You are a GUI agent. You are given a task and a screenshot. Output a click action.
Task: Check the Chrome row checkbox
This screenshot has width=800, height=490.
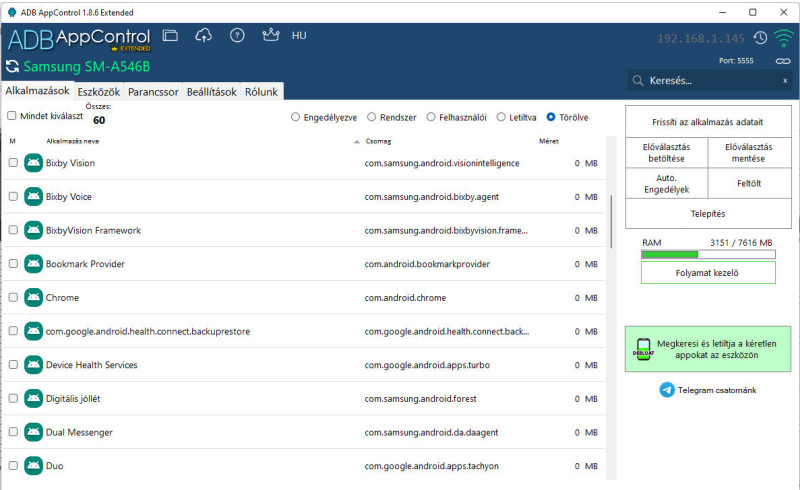pyautogui.click(x=13, y=298)
